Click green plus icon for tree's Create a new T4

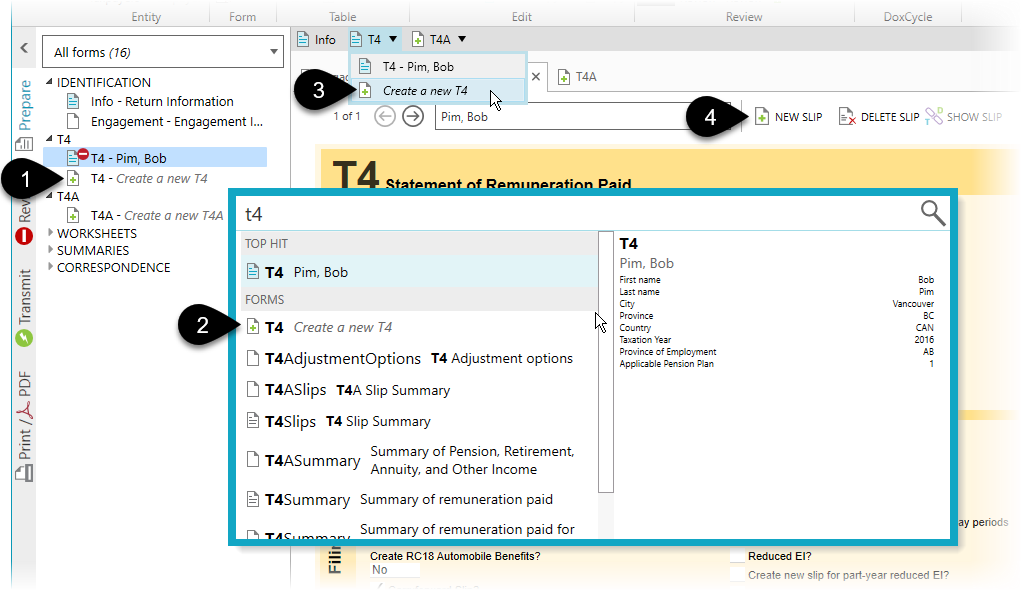tap(74, 178)
